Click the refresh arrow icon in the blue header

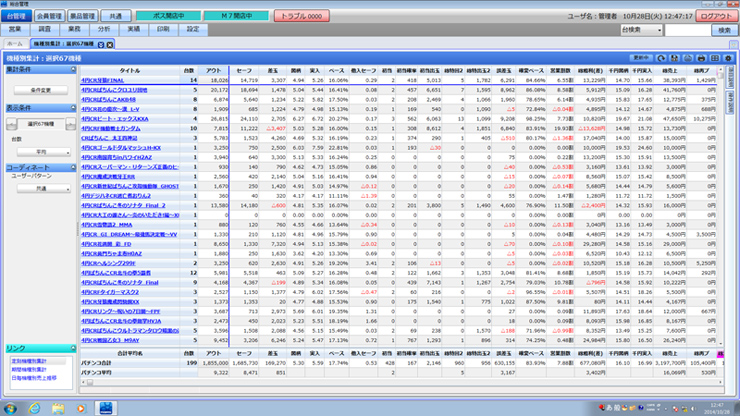tap(661, 58)
